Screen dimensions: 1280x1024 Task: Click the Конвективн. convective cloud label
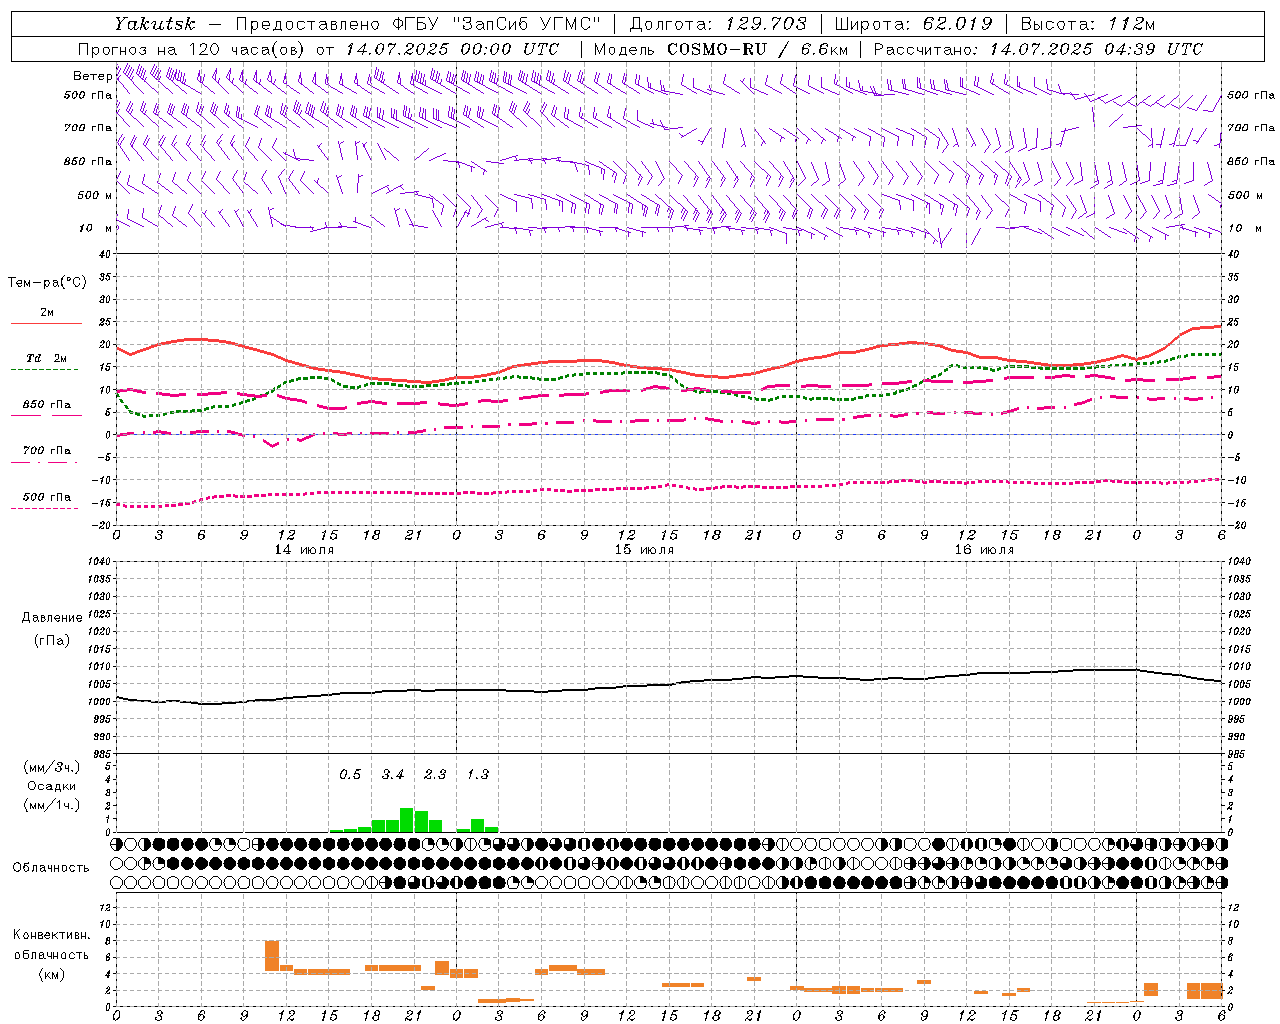(51, 935)
